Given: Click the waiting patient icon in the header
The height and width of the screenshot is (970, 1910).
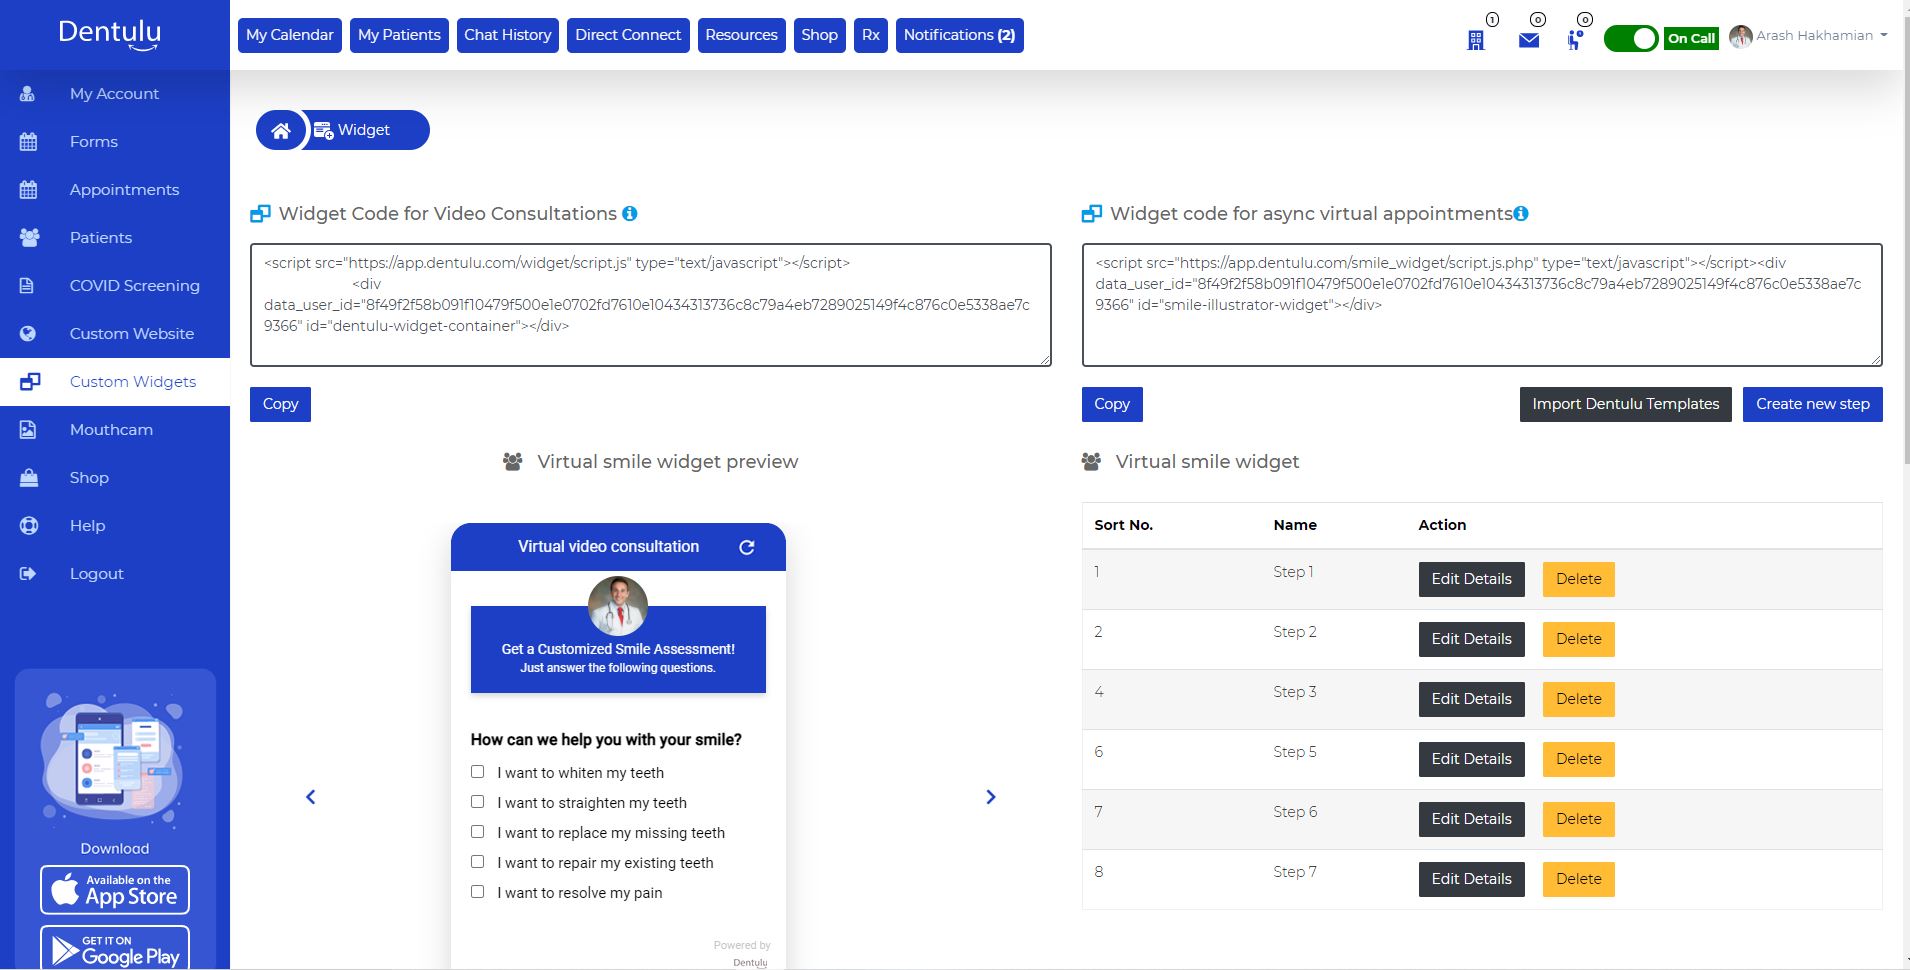Looking at the screenshot, I should click(1575, 40).
